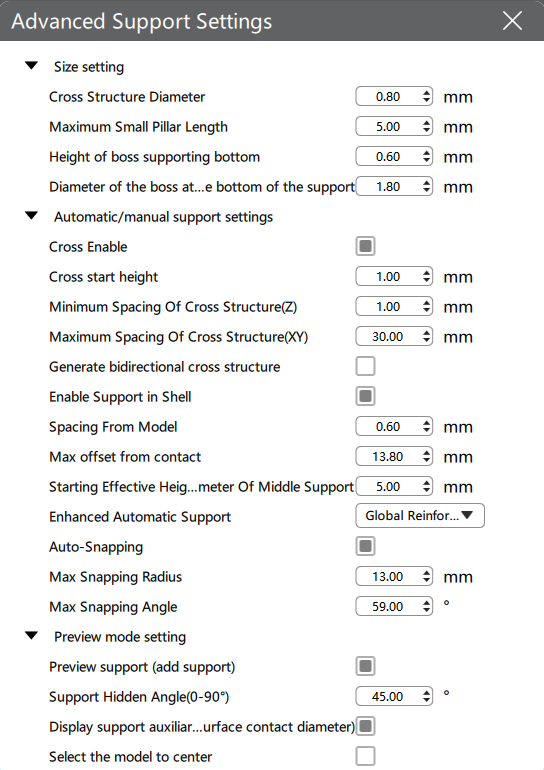The image size is (544, 770).
Task: Decrease Max Snapping Radius with down arrow
Action: (426, 581)
